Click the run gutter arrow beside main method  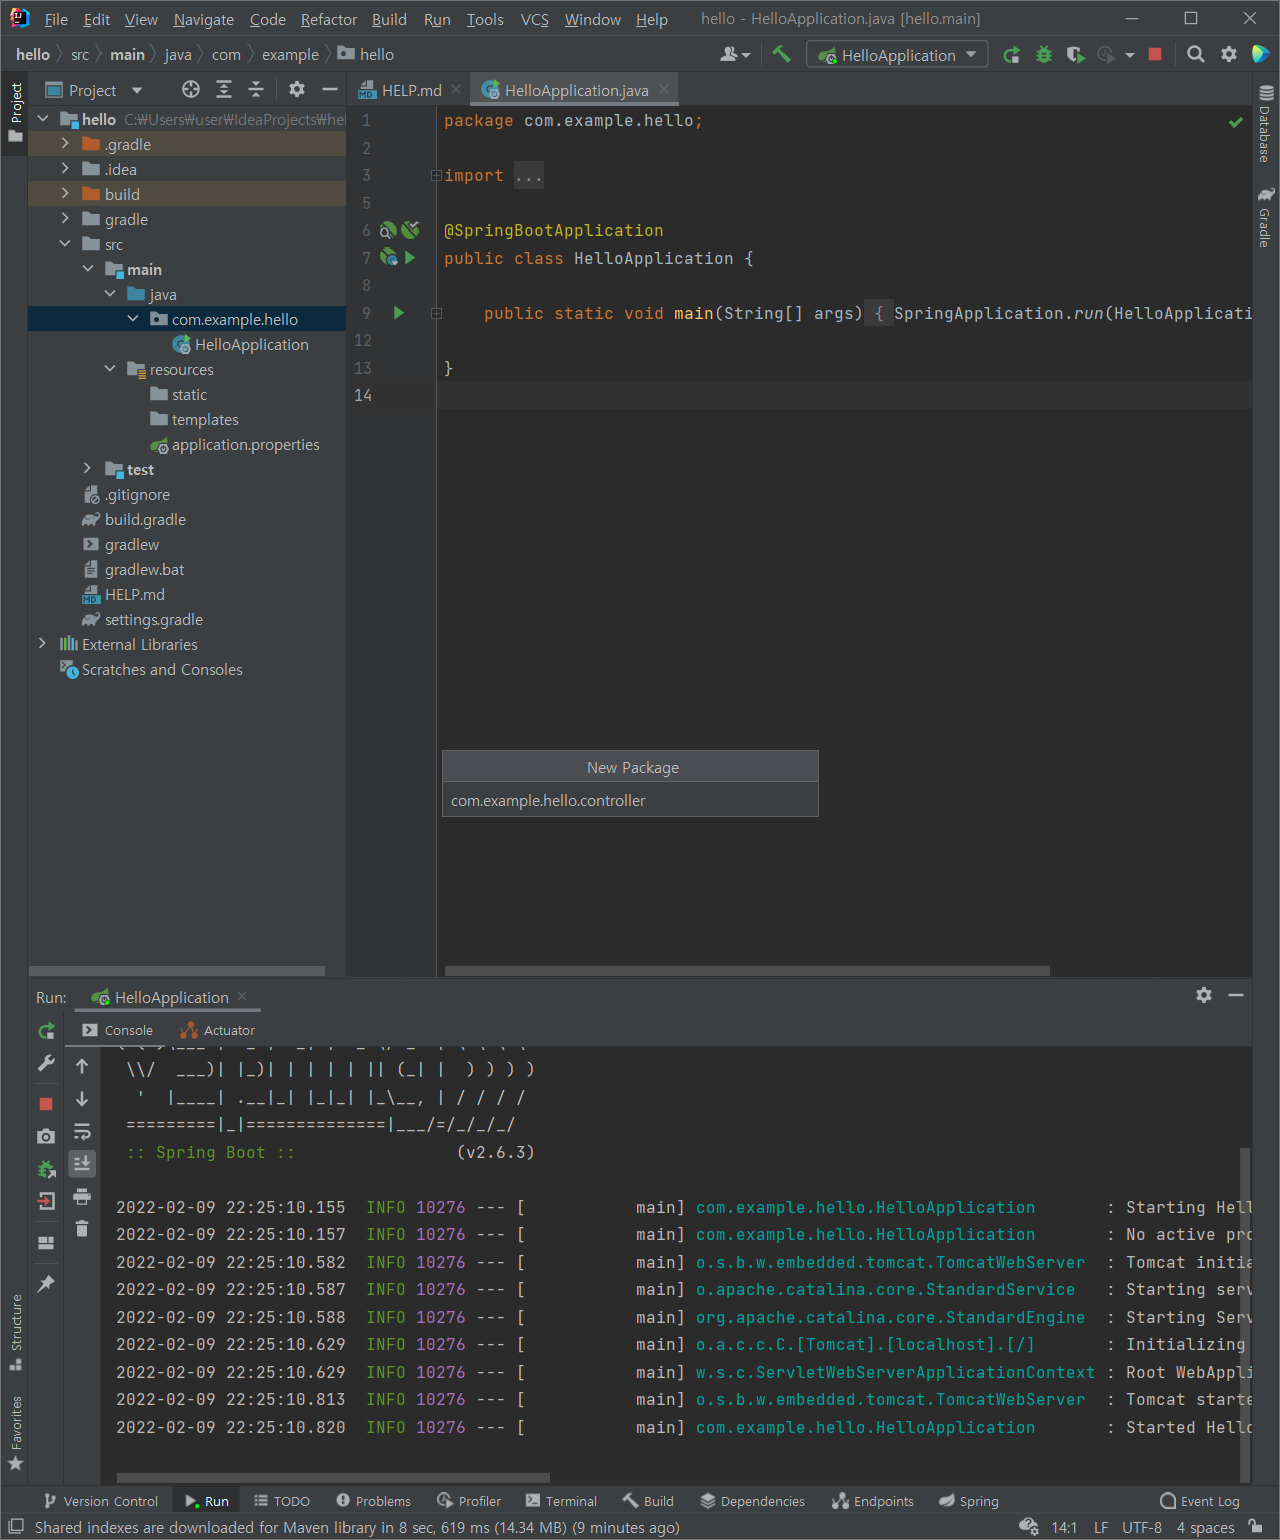(398, 313)
